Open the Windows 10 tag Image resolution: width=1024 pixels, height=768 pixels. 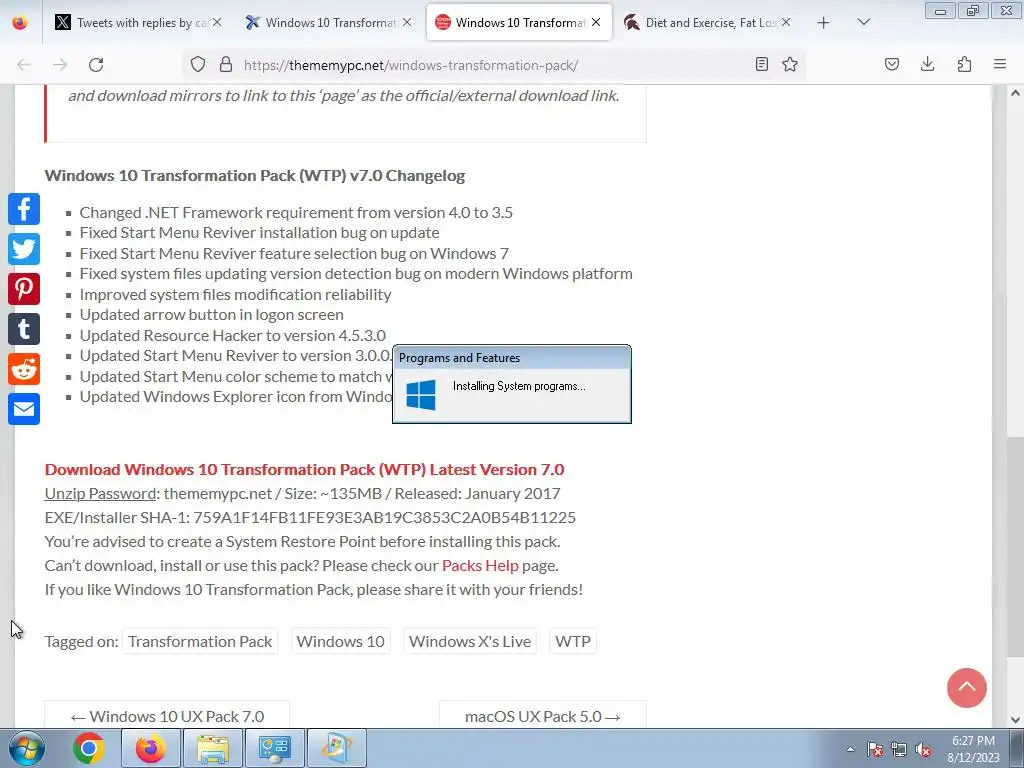click(340, 641)
